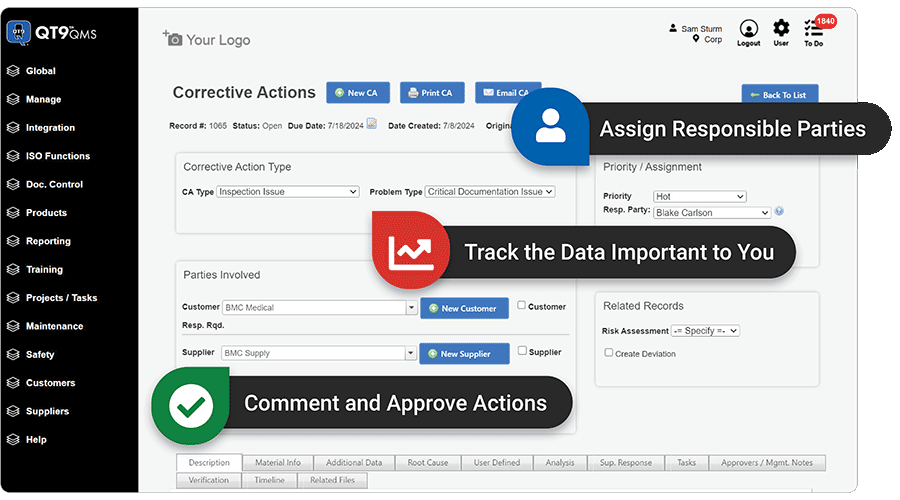Switch to the Root Cause tab

(428, 463)
